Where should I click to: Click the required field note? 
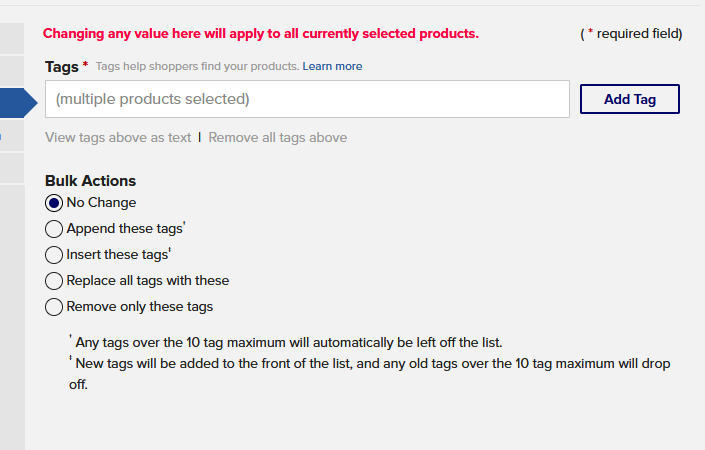click(631, 34)
